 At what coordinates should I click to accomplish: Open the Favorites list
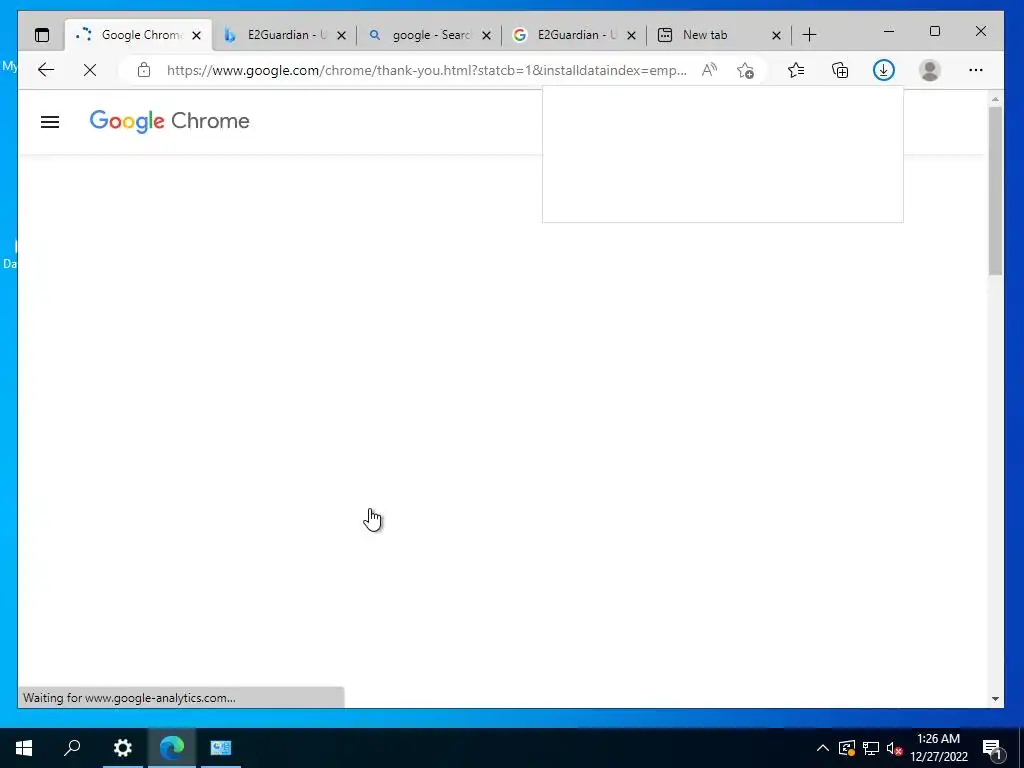coord(795,70)
